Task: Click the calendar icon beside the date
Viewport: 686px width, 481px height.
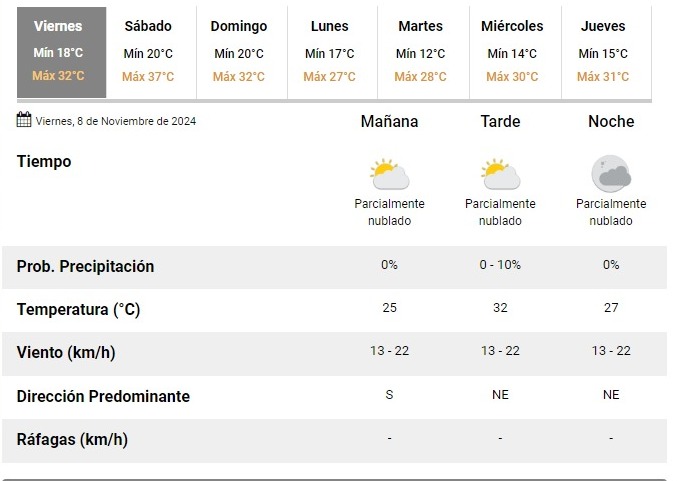Action: 25,121
